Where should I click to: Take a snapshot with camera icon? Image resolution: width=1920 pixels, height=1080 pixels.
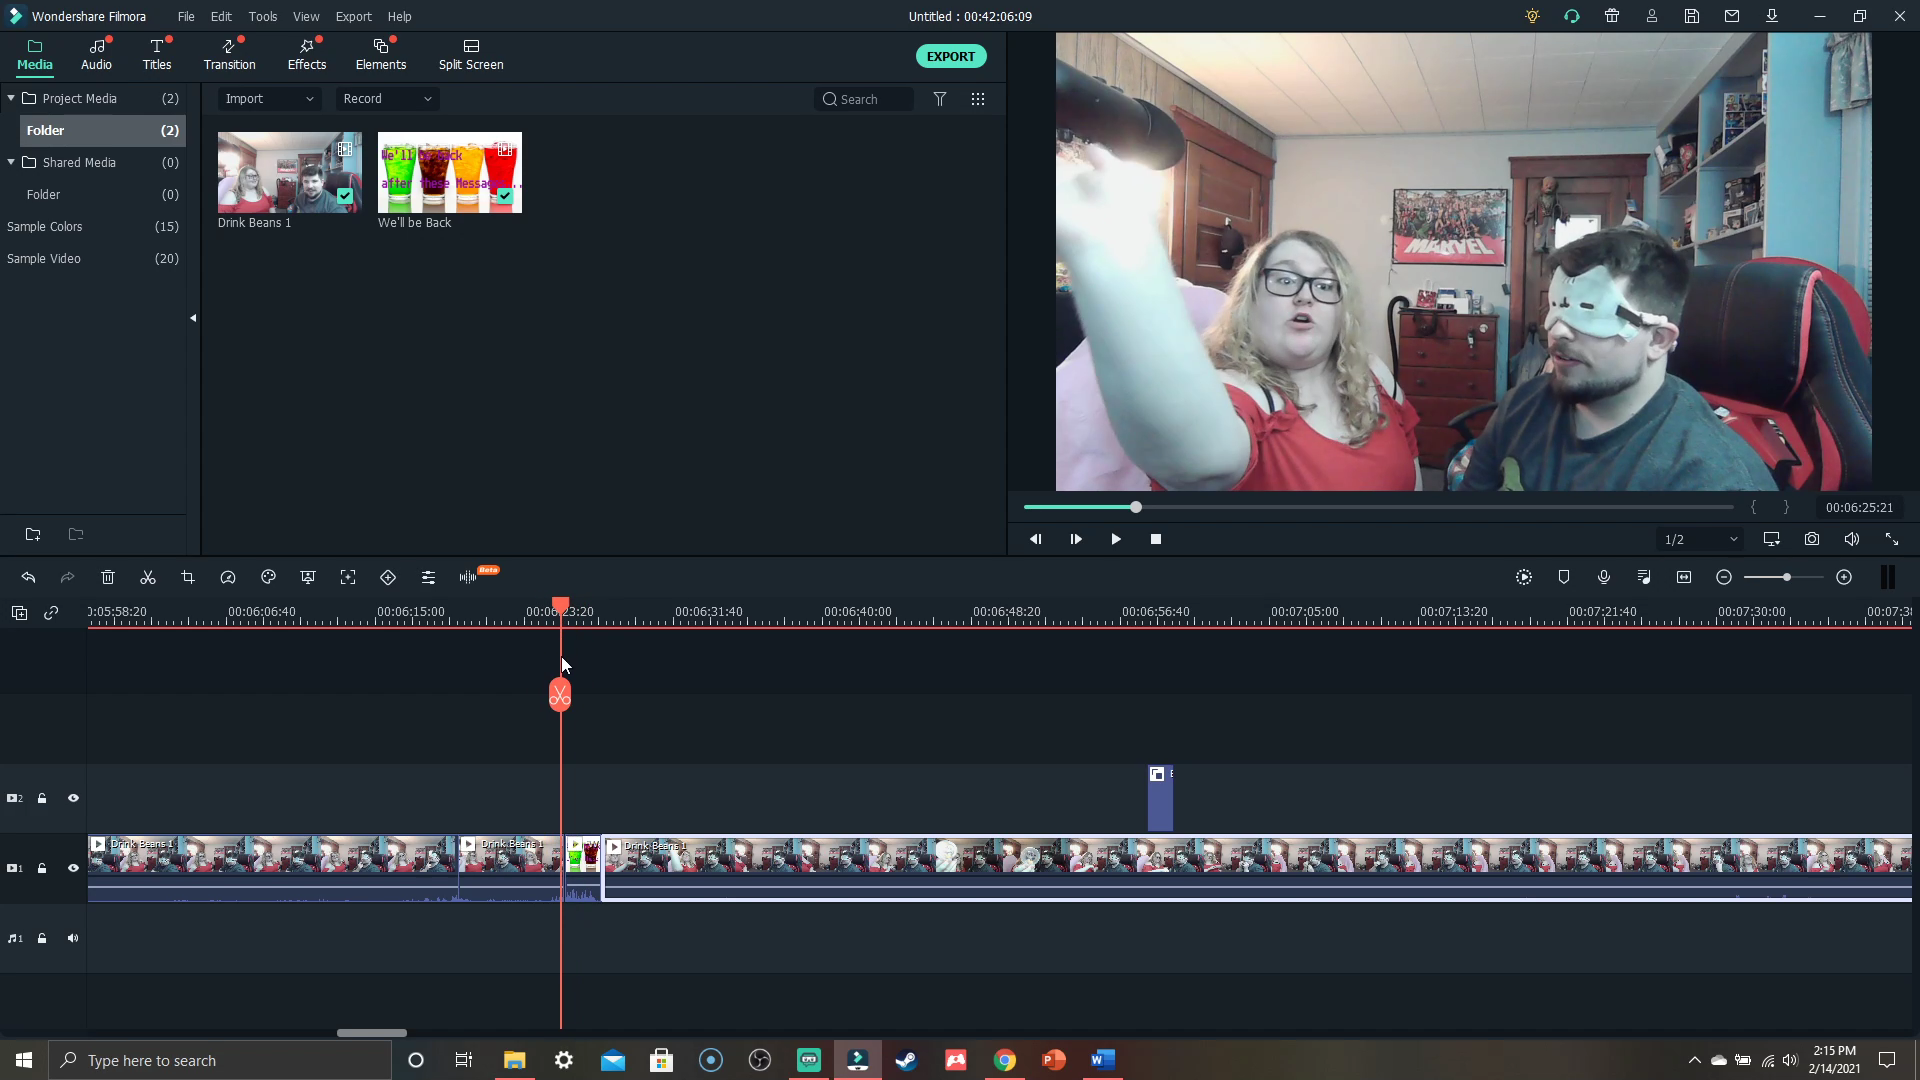[1812, 539]
